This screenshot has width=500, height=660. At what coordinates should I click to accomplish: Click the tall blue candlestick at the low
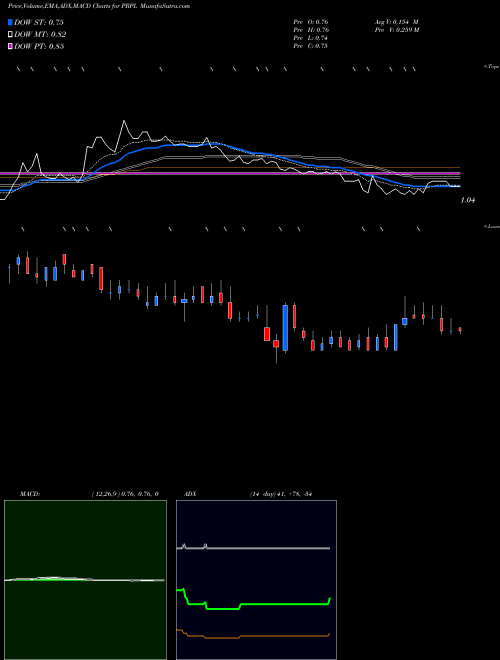(x=285, y=328)
